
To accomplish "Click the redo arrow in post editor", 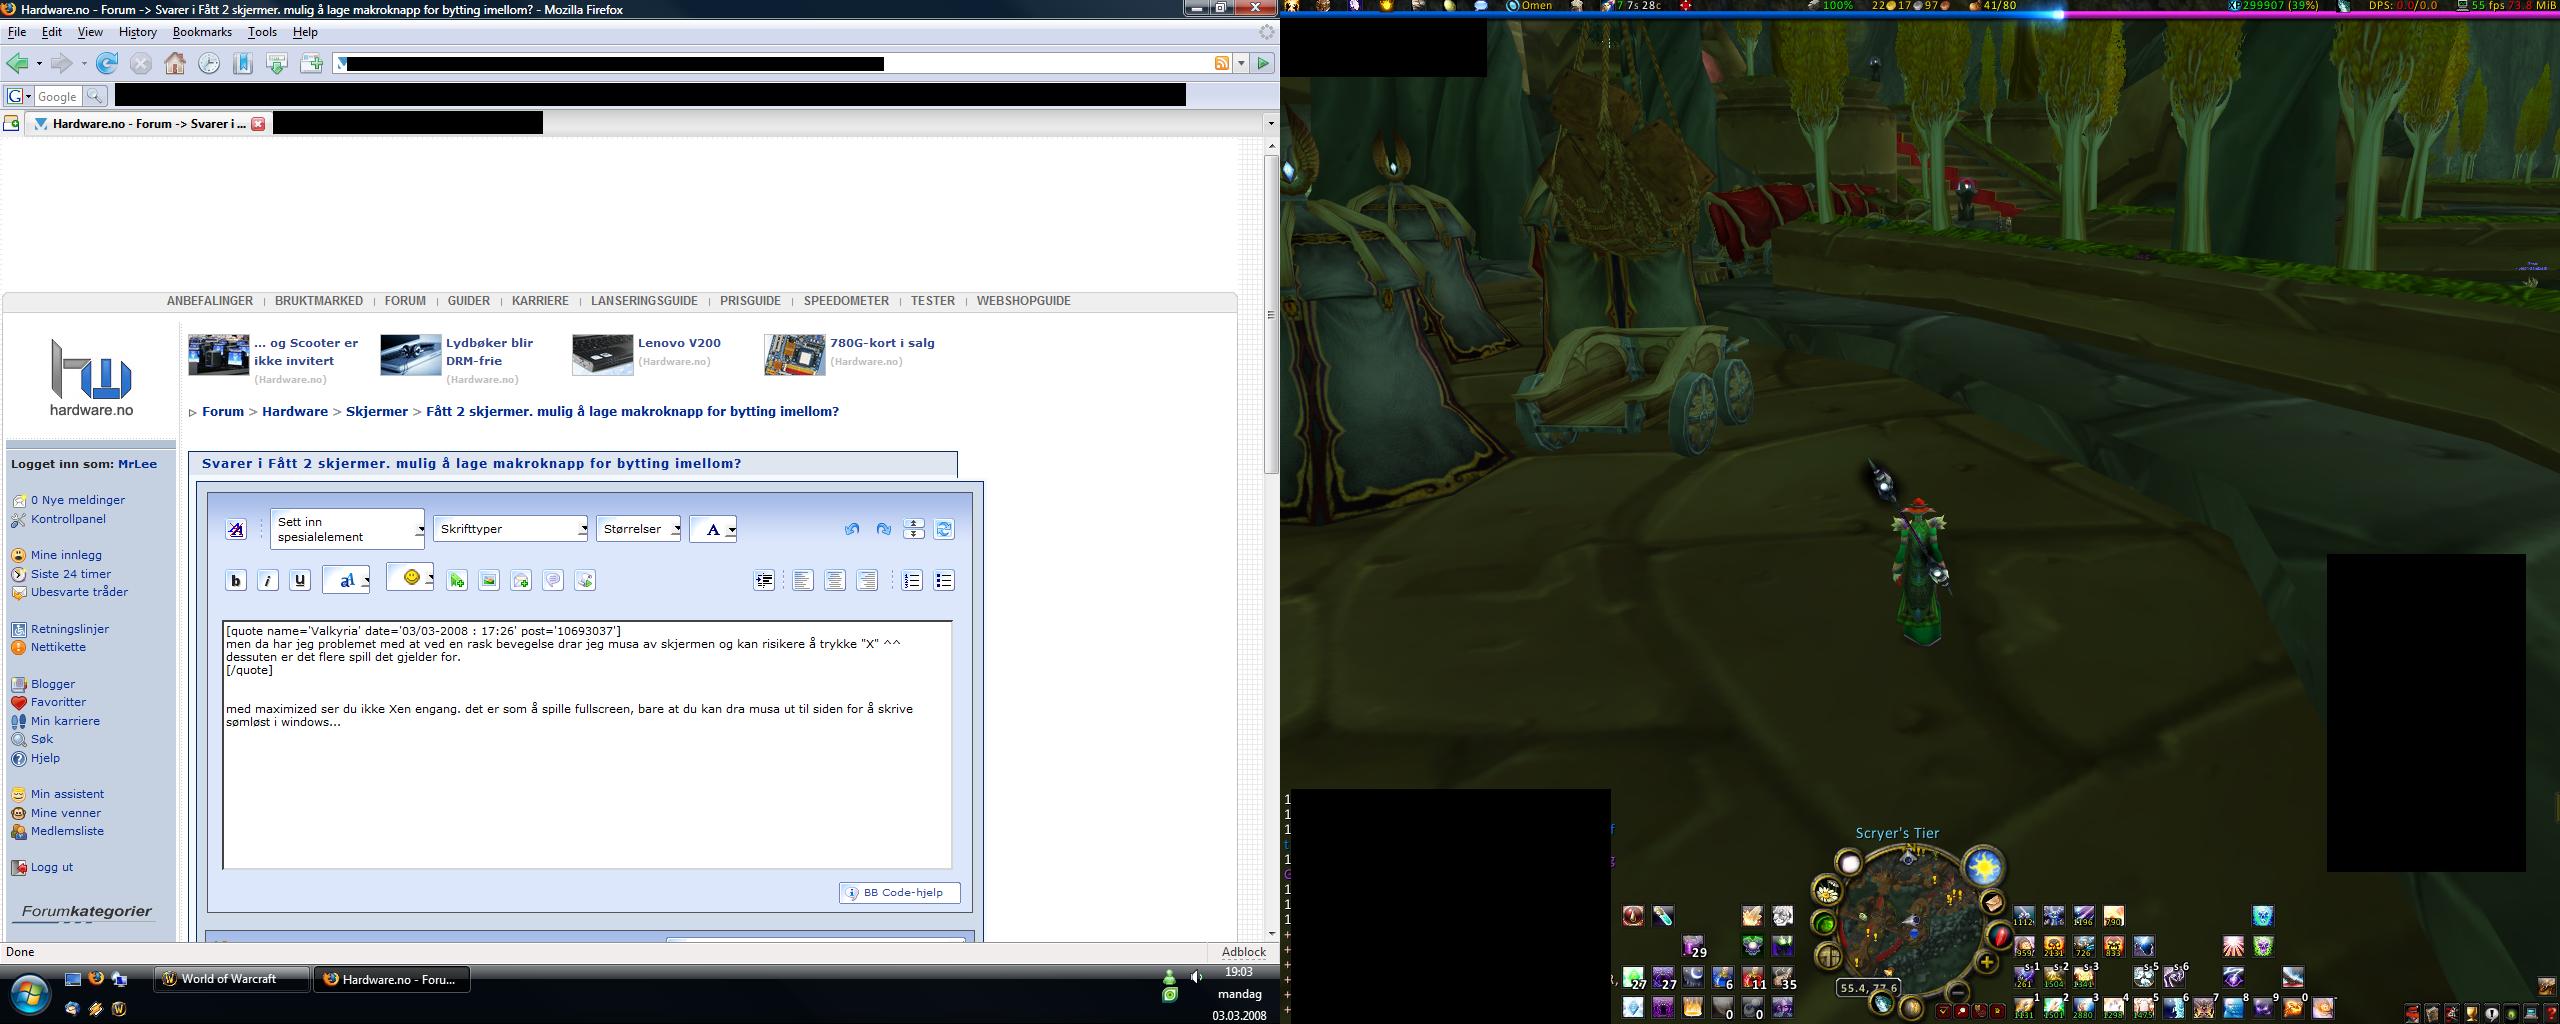I will (884, 529).
